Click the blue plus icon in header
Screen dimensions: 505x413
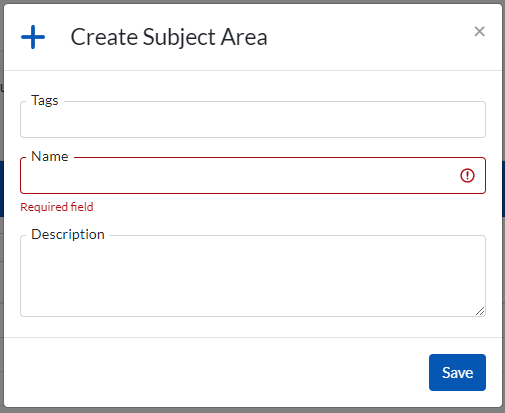click(33, 37)
